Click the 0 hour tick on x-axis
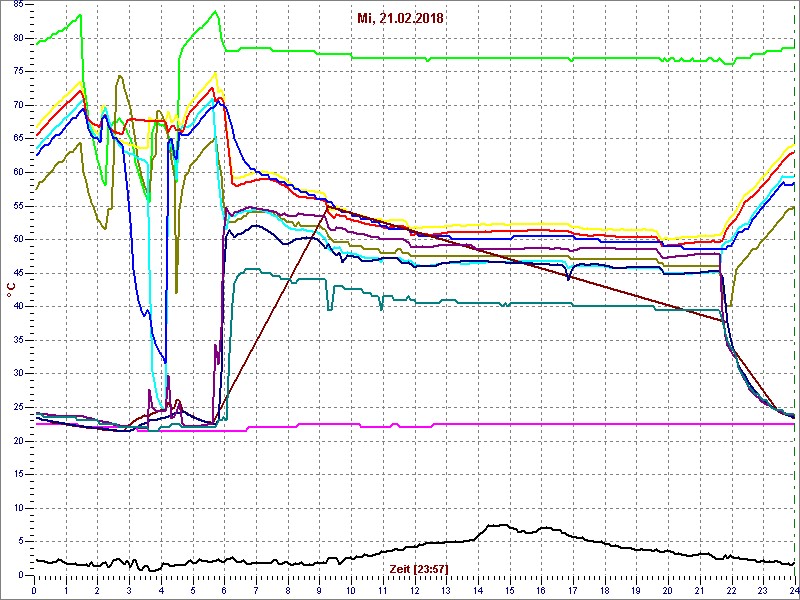The height and width of the screenshot is (600, 800). (x=35, y=589)
